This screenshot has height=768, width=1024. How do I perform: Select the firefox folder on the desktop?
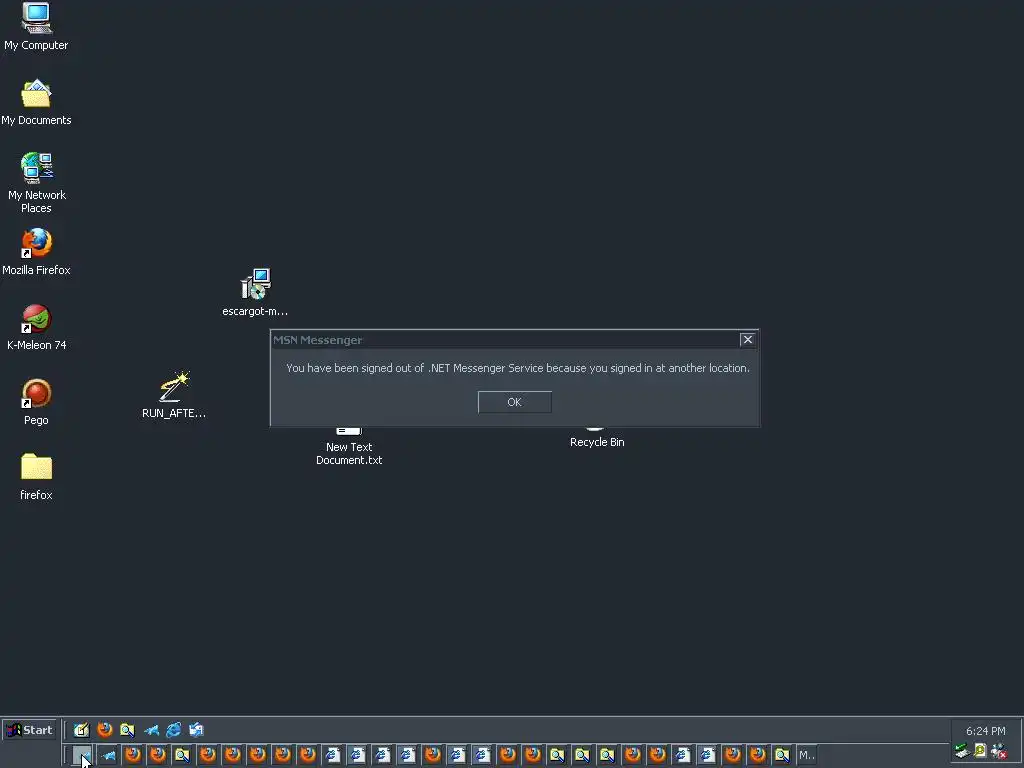tap(37, 477)
